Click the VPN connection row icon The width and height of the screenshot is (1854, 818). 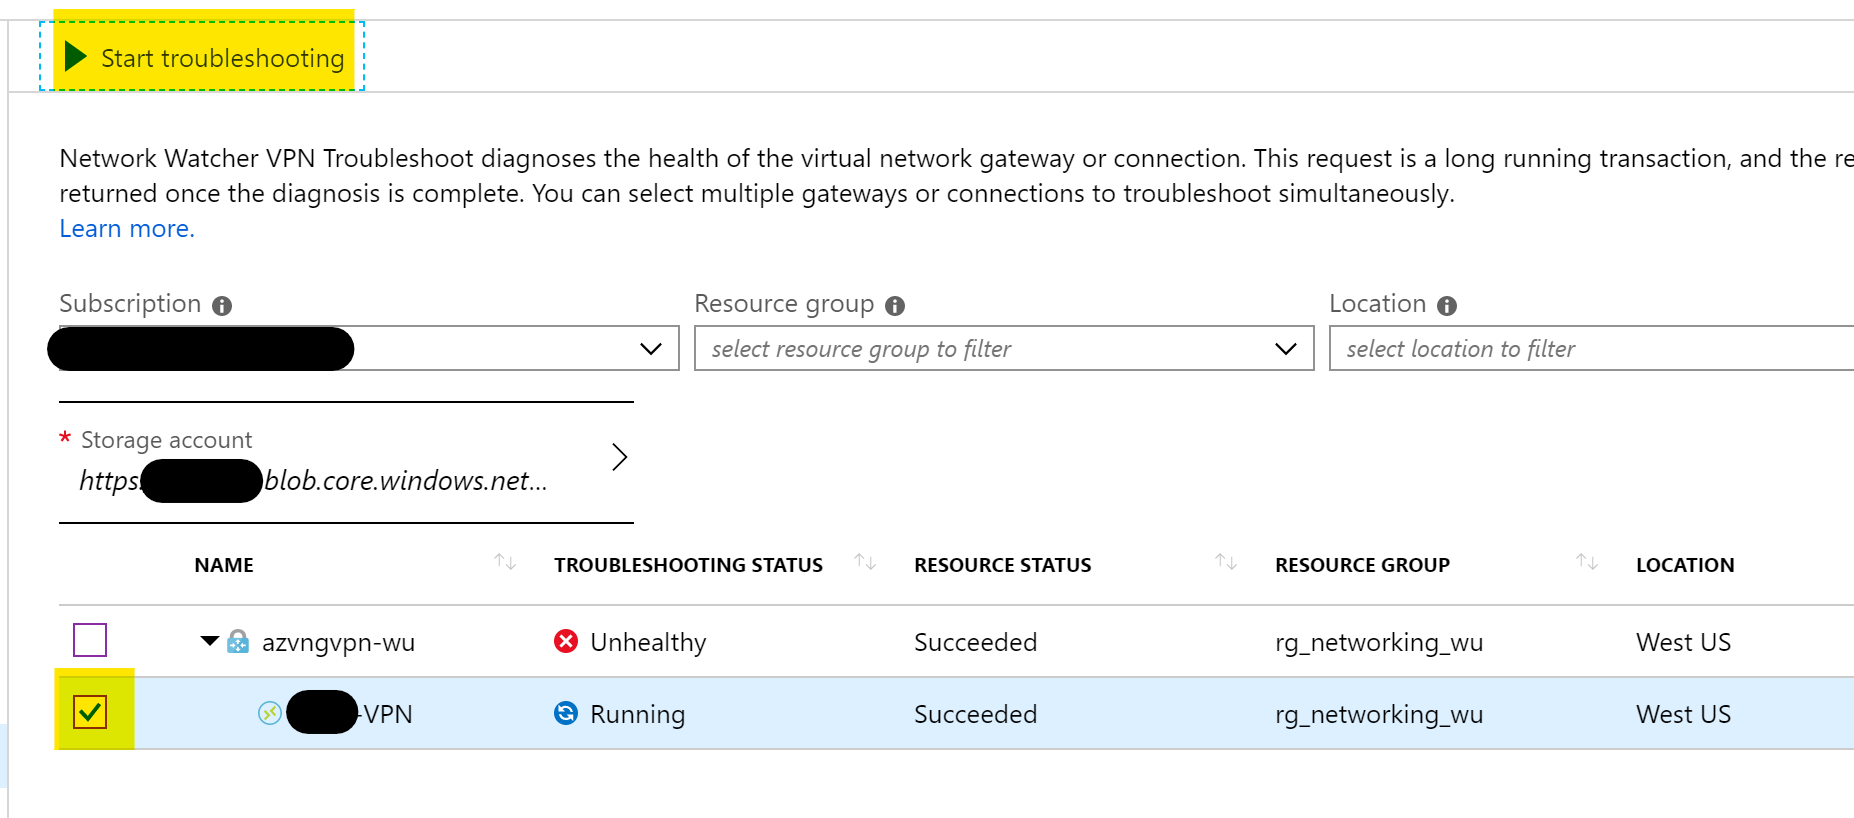pyautogui.click(x=269, y=713)
